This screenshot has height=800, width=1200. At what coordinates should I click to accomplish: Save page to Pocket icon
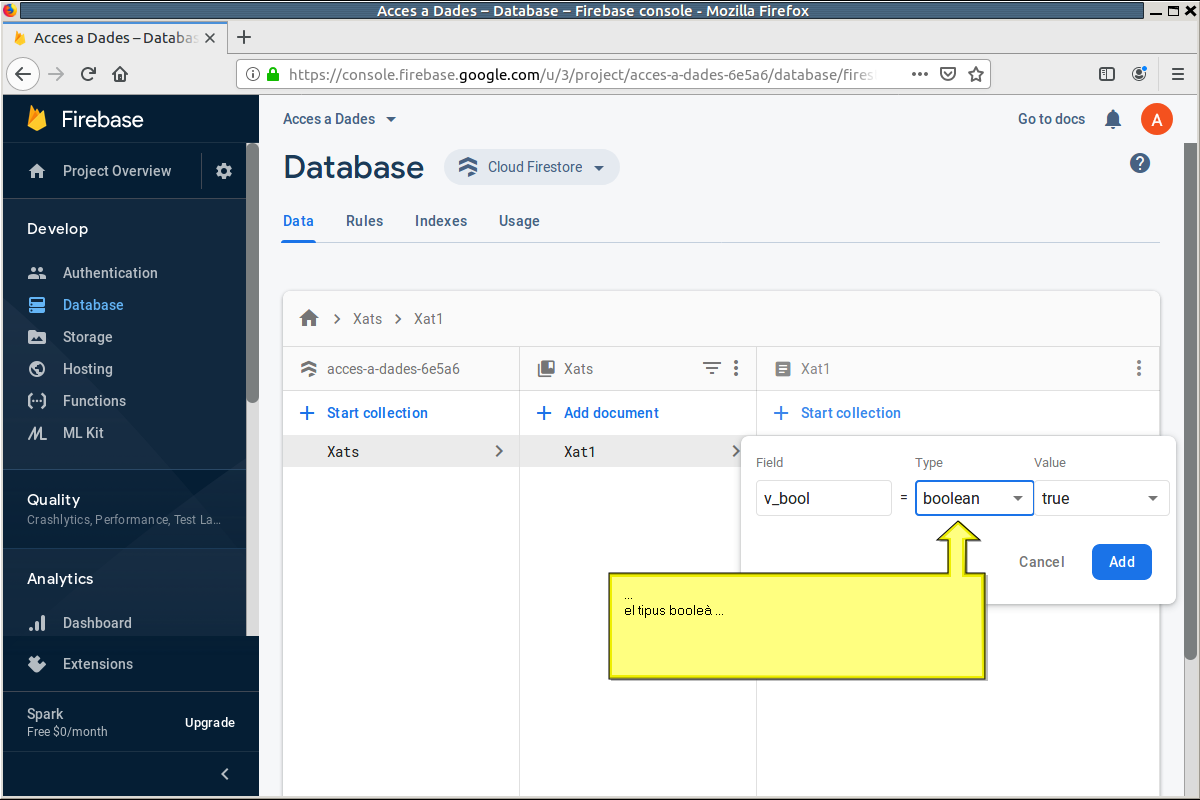[x=948, y=74]
